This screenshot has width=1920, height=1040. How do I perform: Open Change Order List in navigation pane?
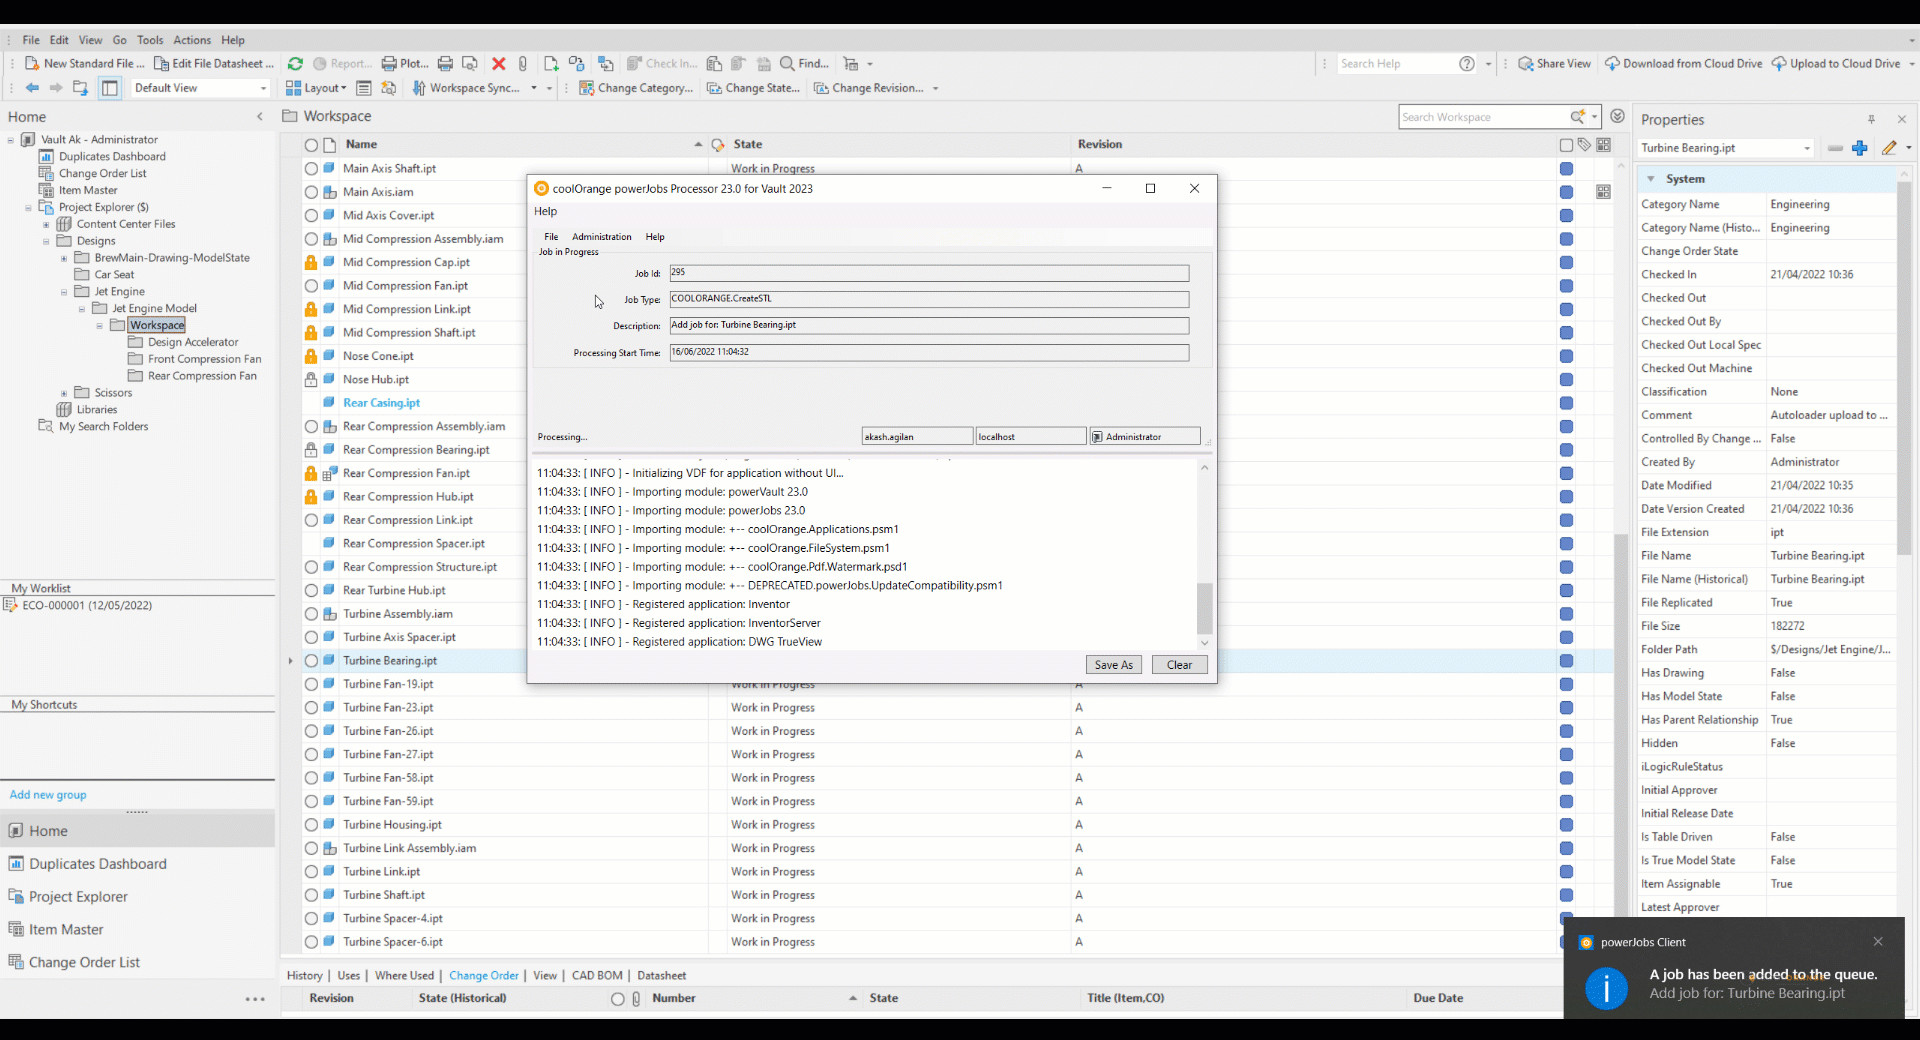coord(84,963)
